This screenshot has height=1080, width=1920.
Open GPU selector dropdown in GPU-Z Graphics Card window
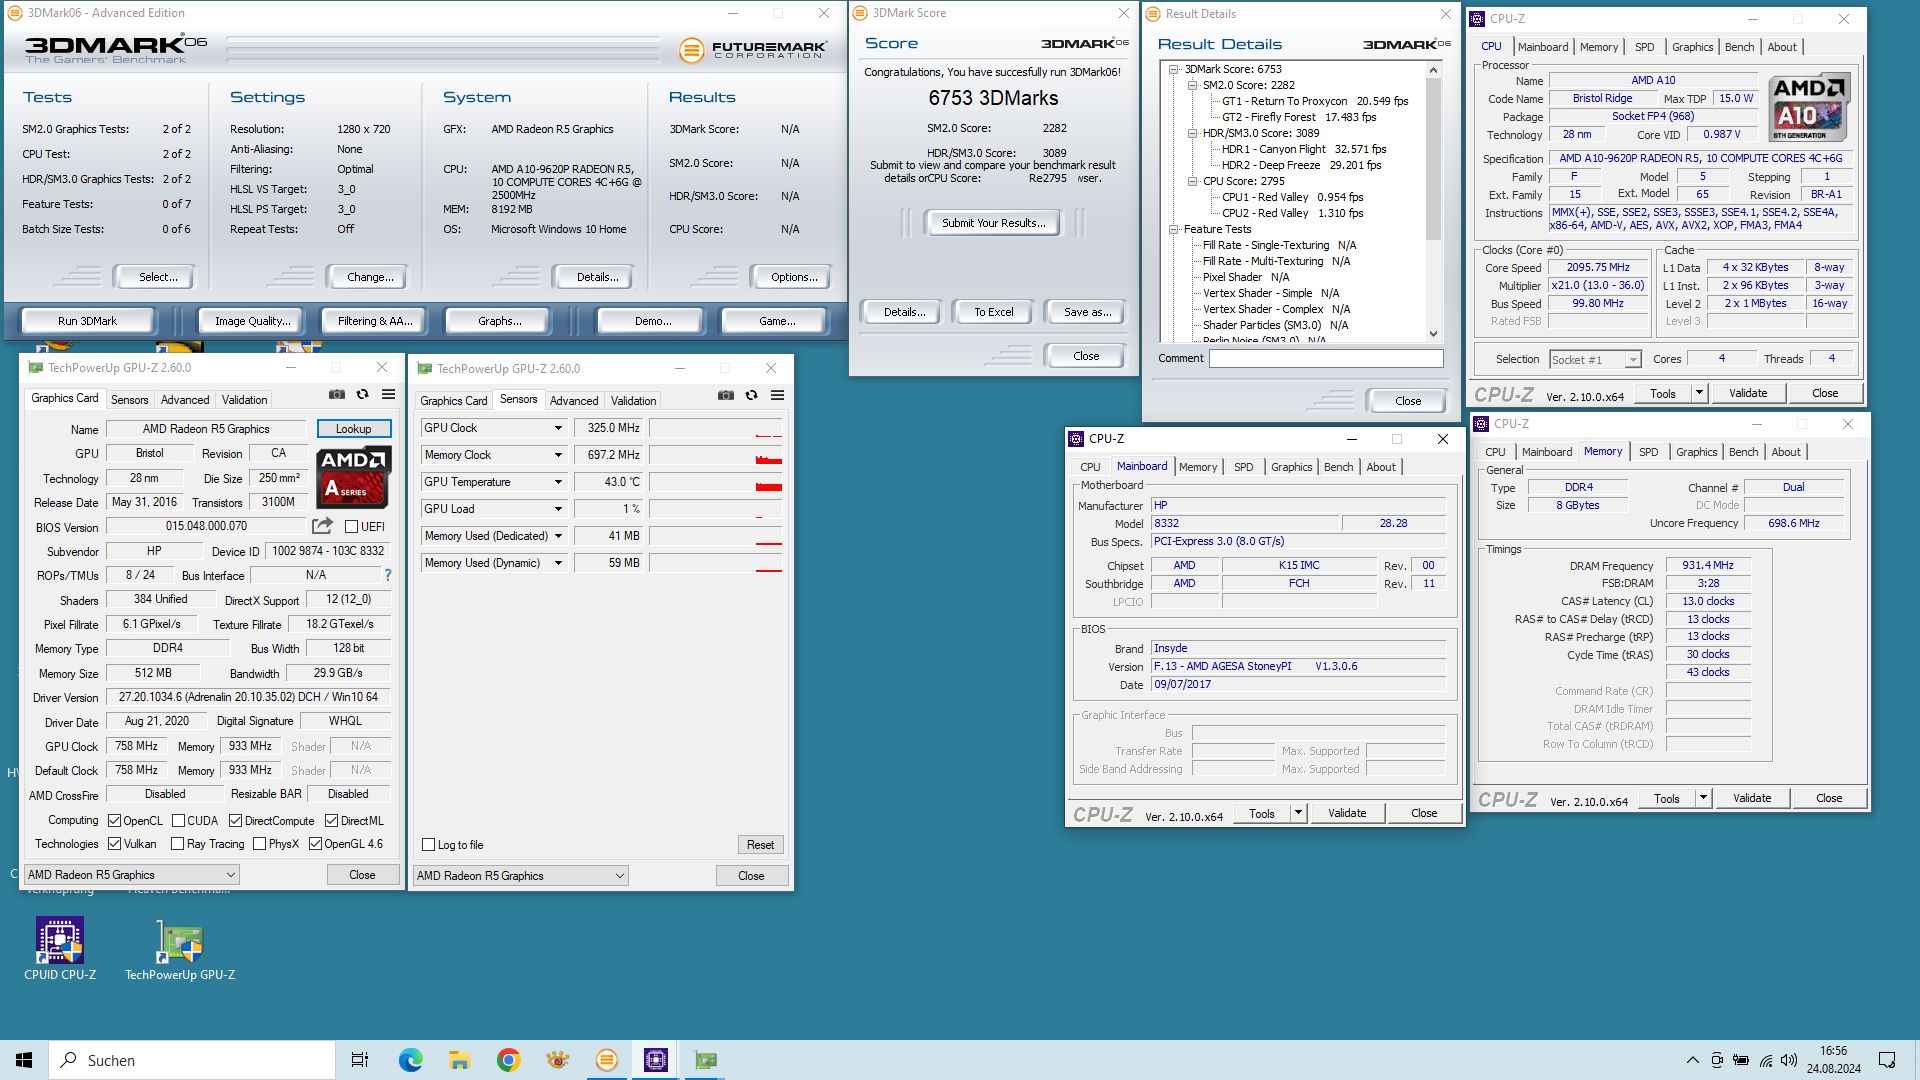click(x=132, y=875)
